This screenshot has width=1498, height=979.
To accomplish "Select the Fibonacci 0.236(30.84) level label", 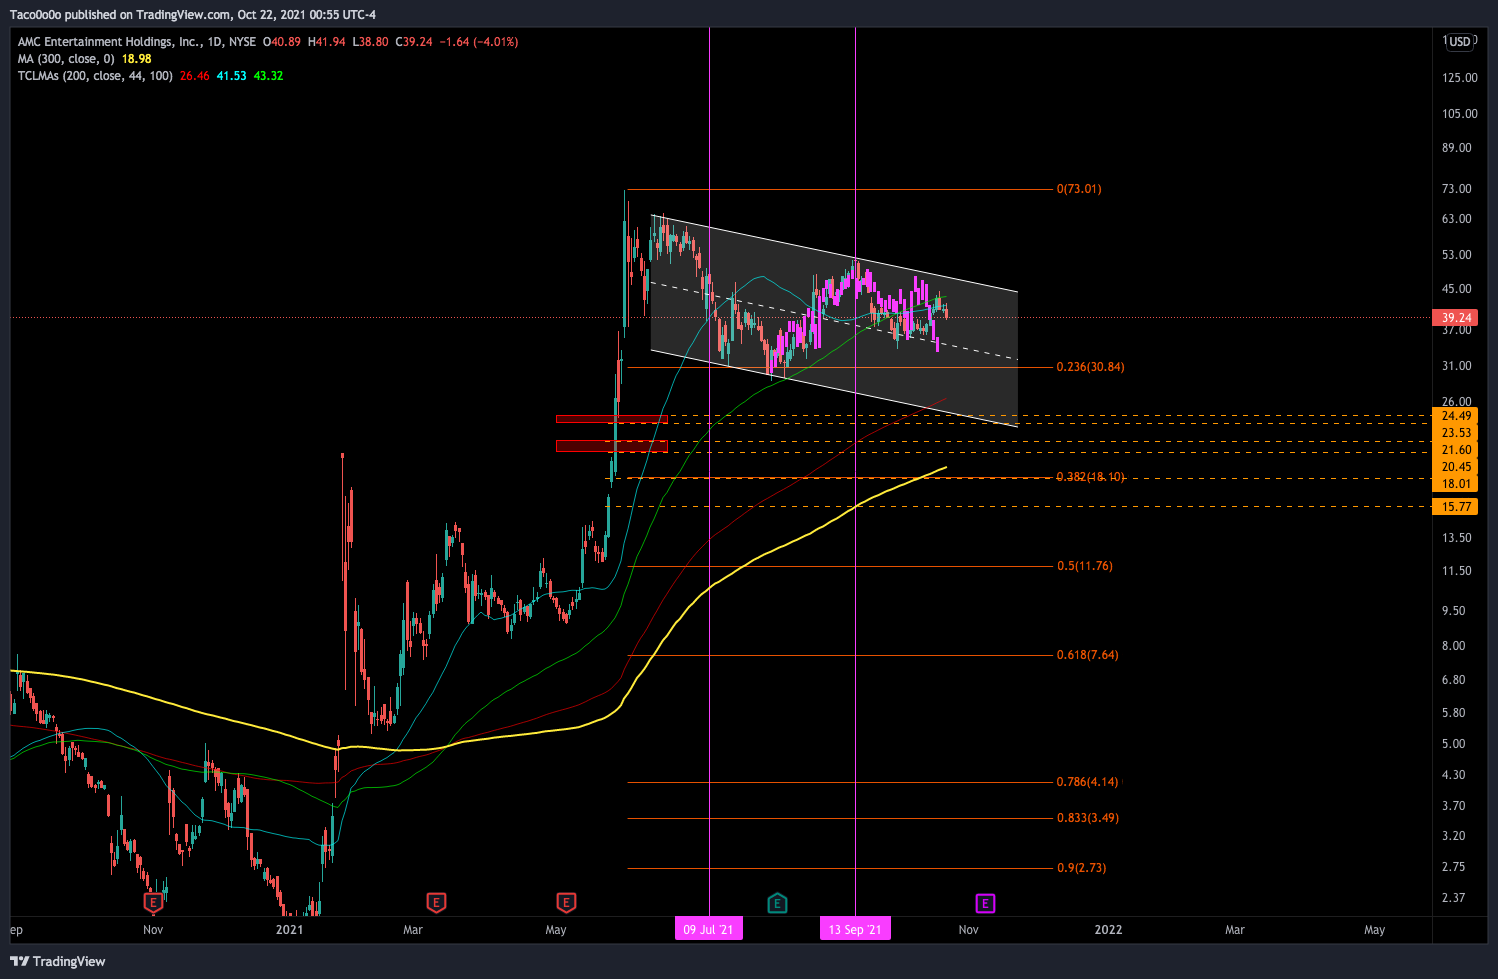I will click(1090, 367).
